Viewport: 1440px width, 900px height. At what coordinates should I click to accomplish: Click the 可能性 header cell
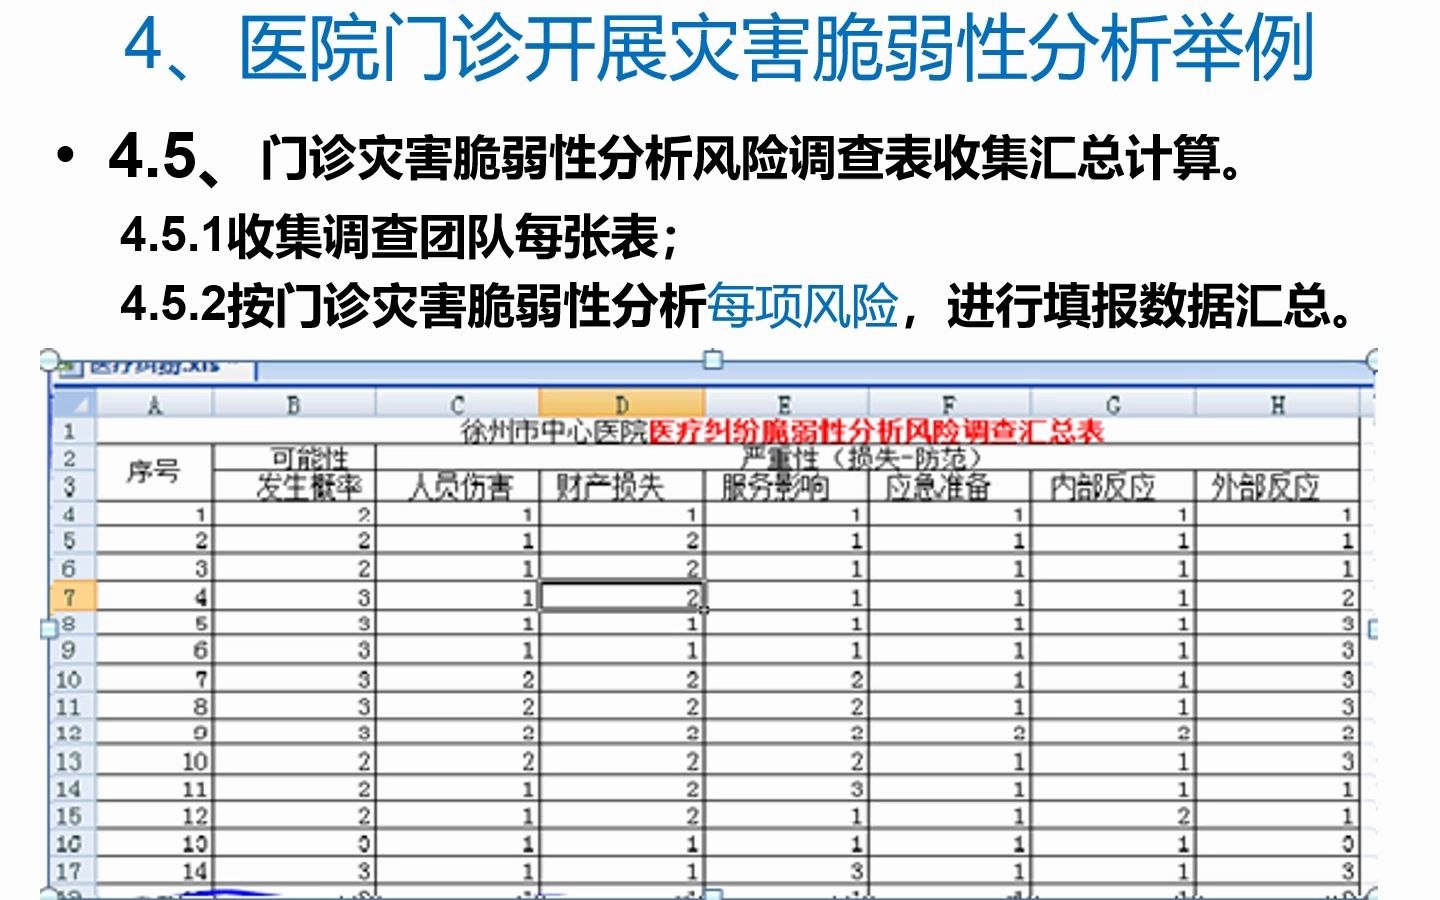294,459
